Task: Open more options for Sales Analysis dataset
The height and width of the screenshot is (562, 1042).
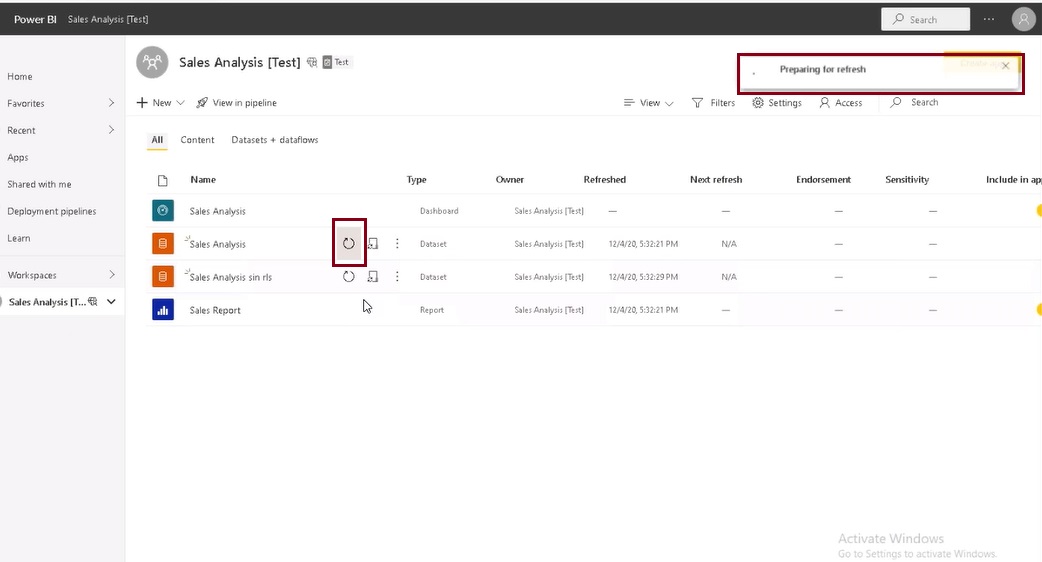Action: pyautogui.click(x=397, y=244)
